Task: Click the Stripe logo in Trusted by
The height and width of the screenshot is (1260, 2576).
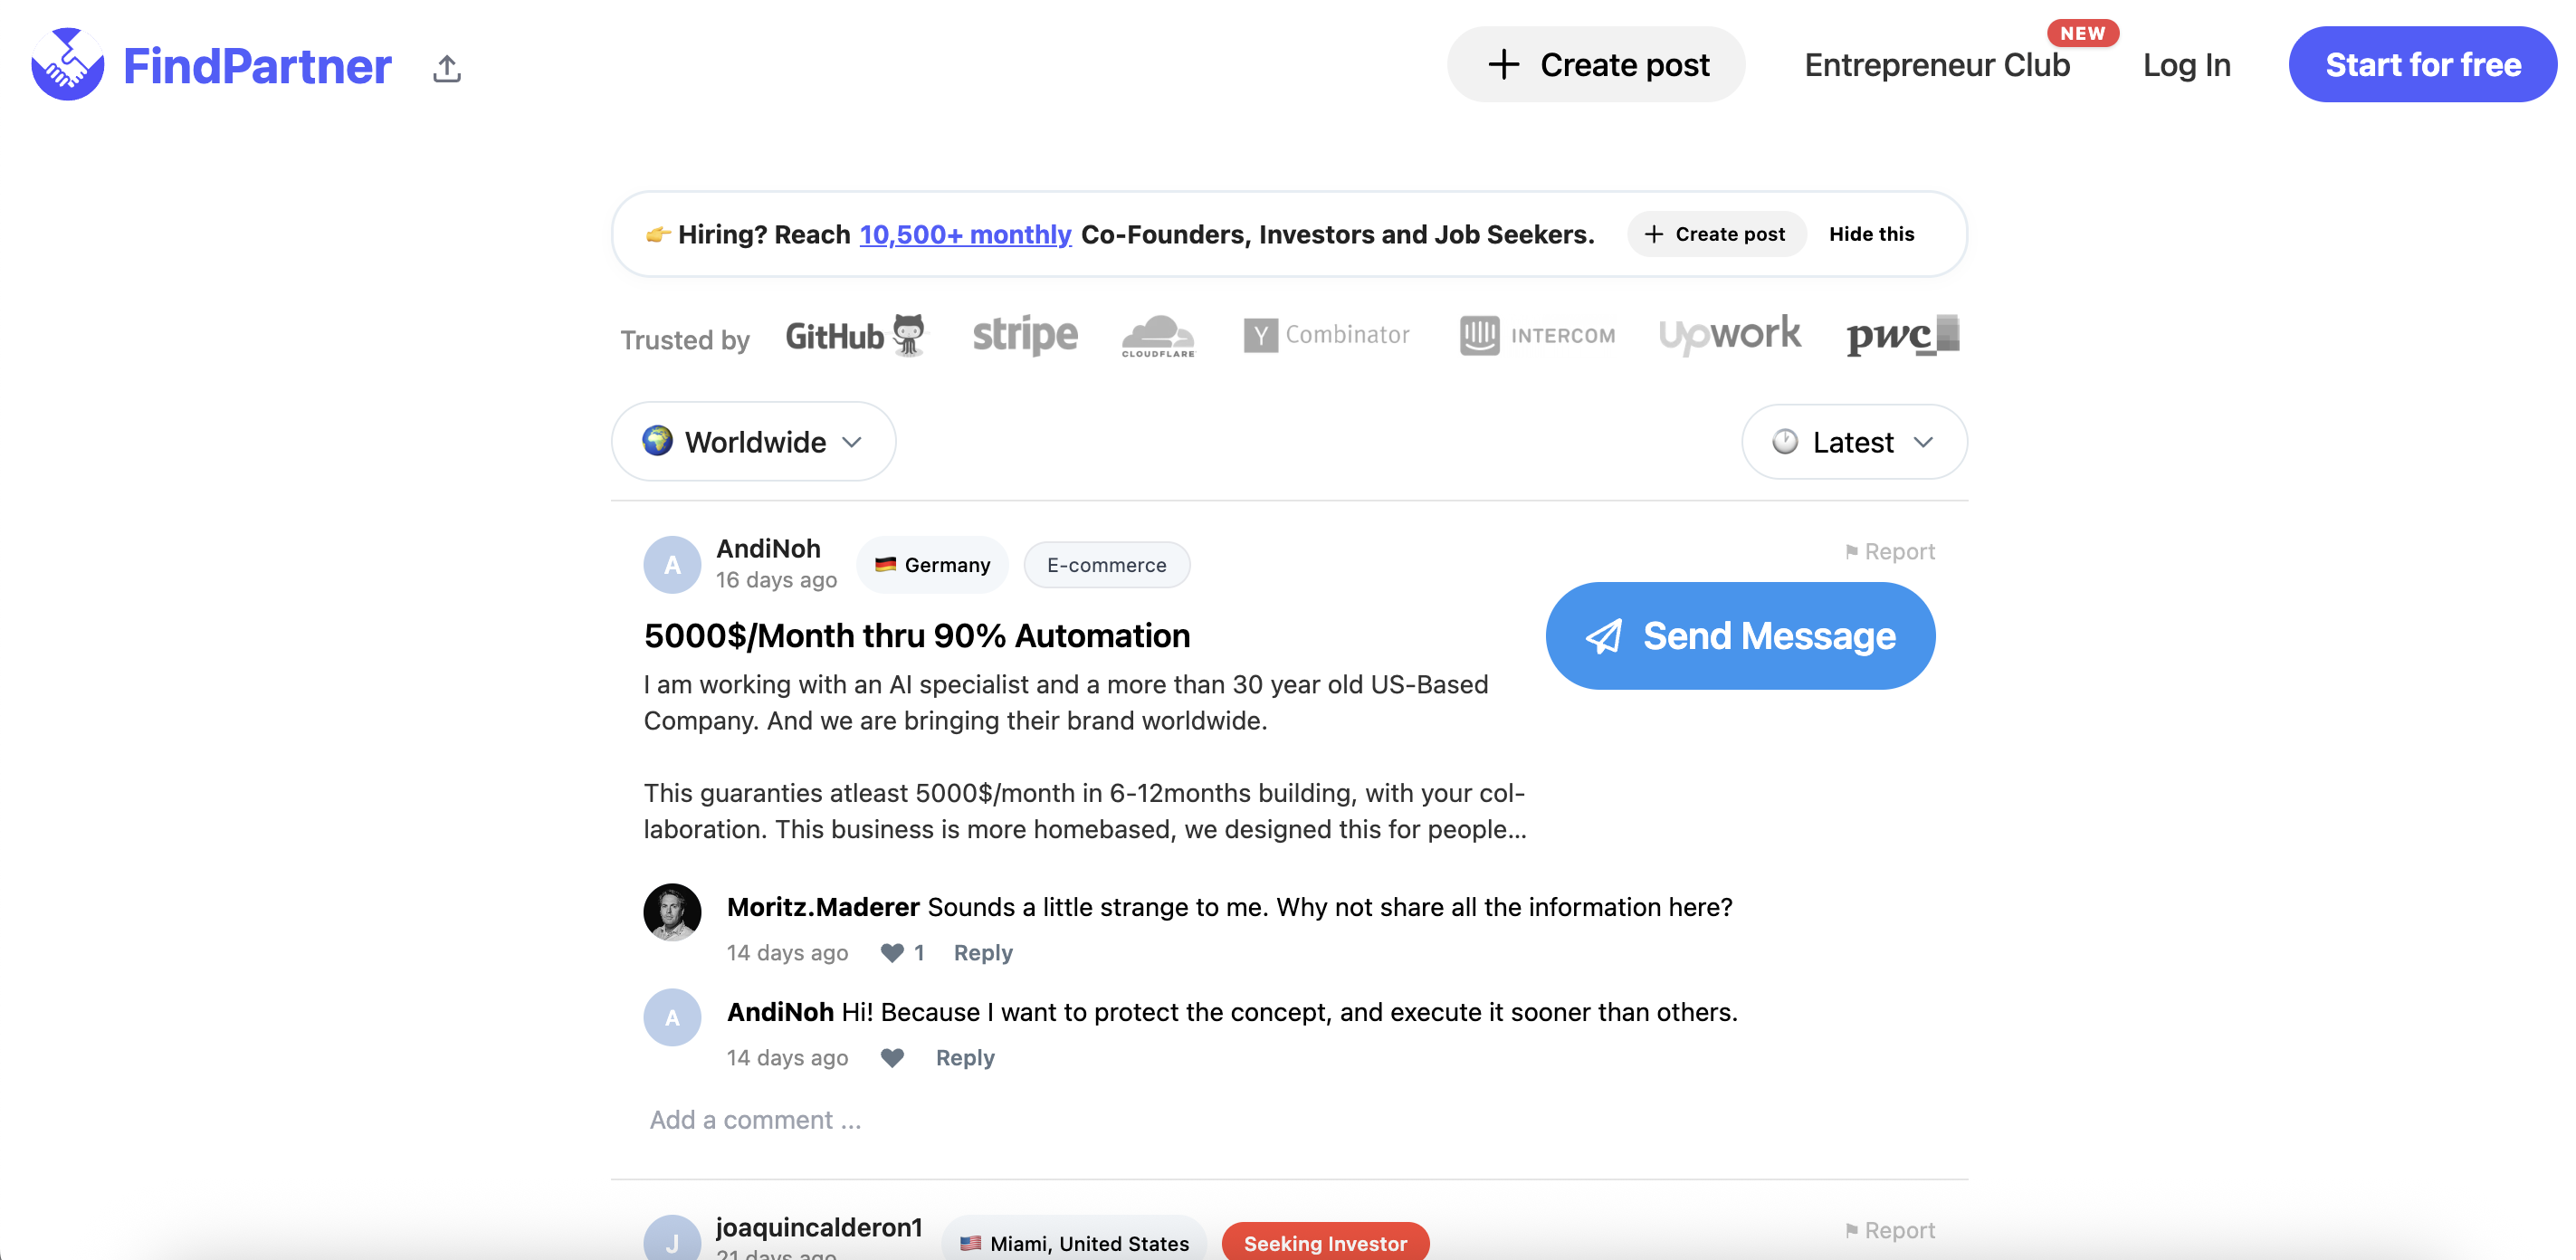Action: pyautogui.click(x=1025, y=335)
